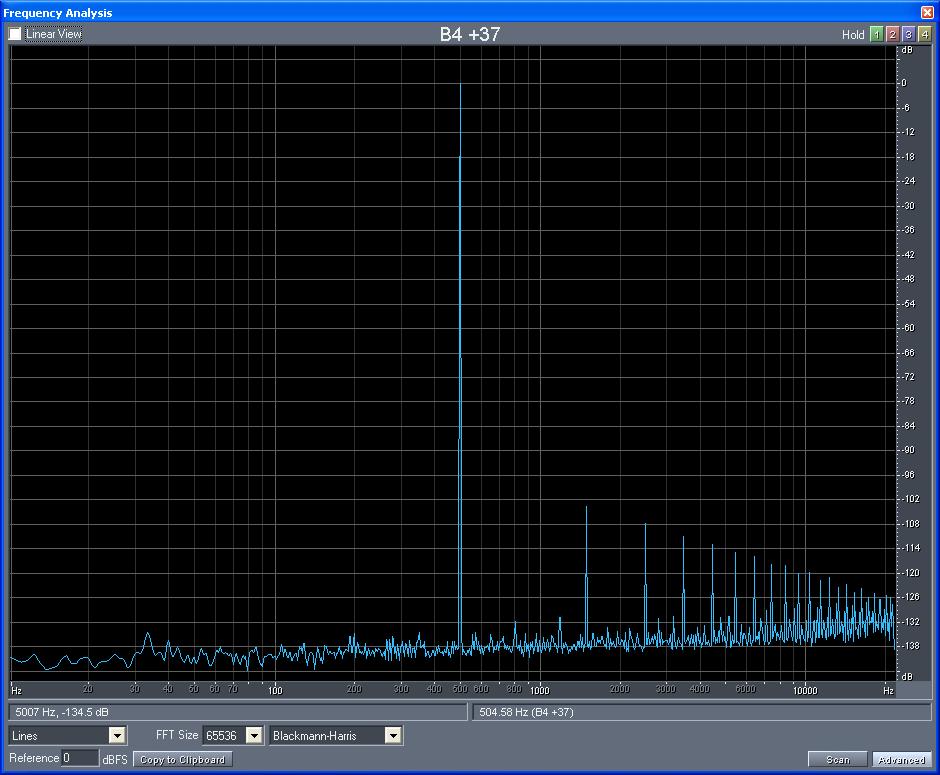Click the Reference dBFS input field

(80, 758)
